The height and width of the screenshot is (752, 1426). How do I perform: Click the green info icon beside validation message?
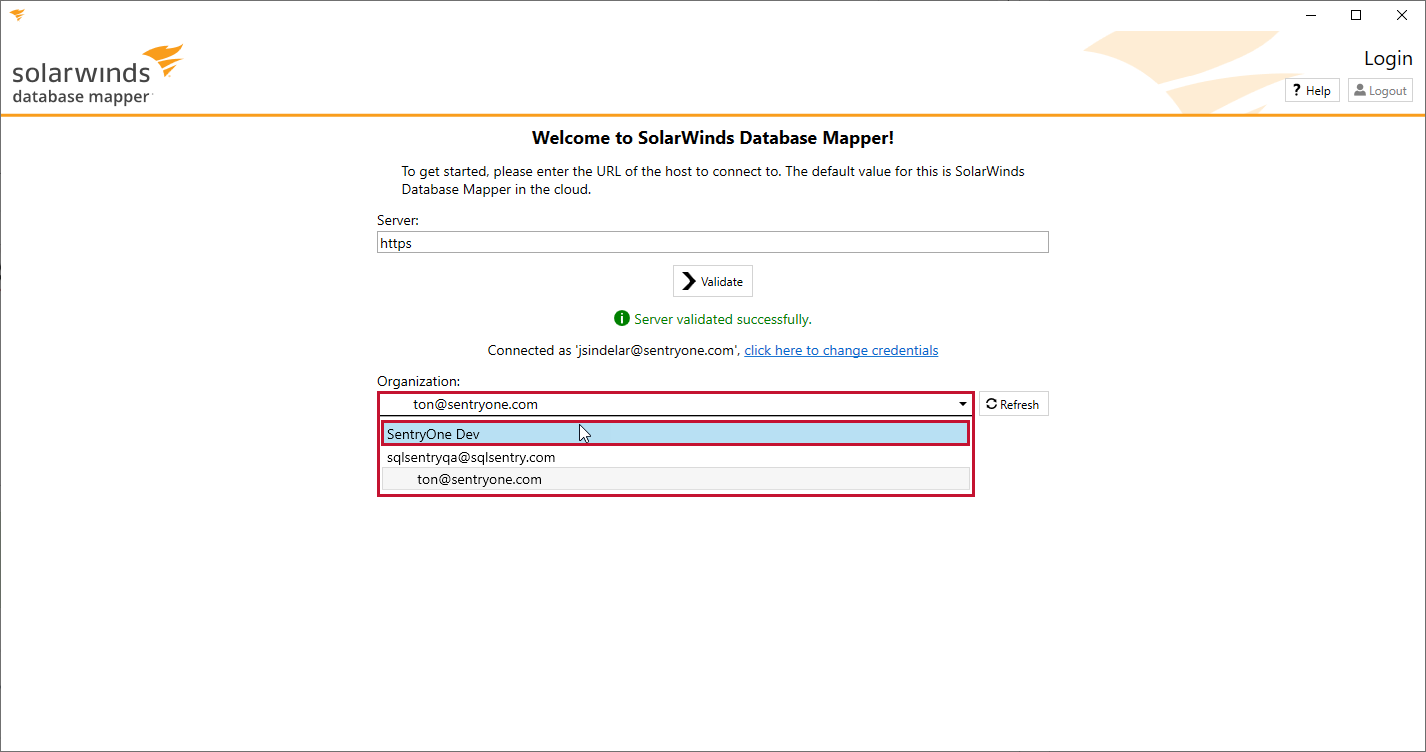coord(622,319)
